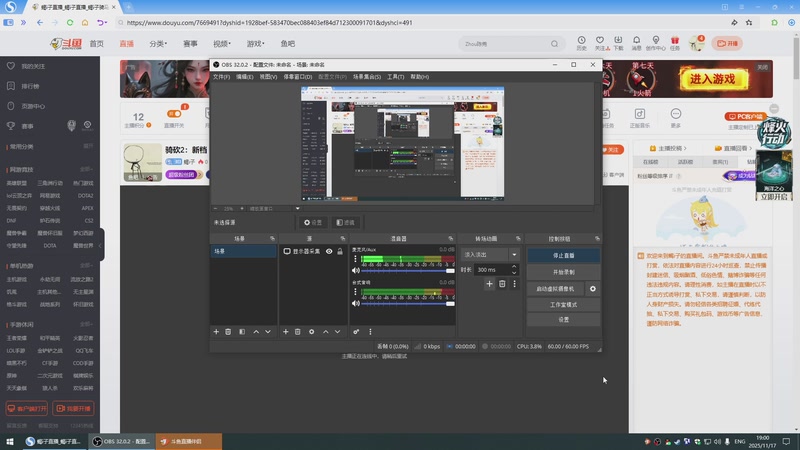Remove selected scene with Scenes panel trash icon
Screen dimensions: 800x450
[228, 332]
